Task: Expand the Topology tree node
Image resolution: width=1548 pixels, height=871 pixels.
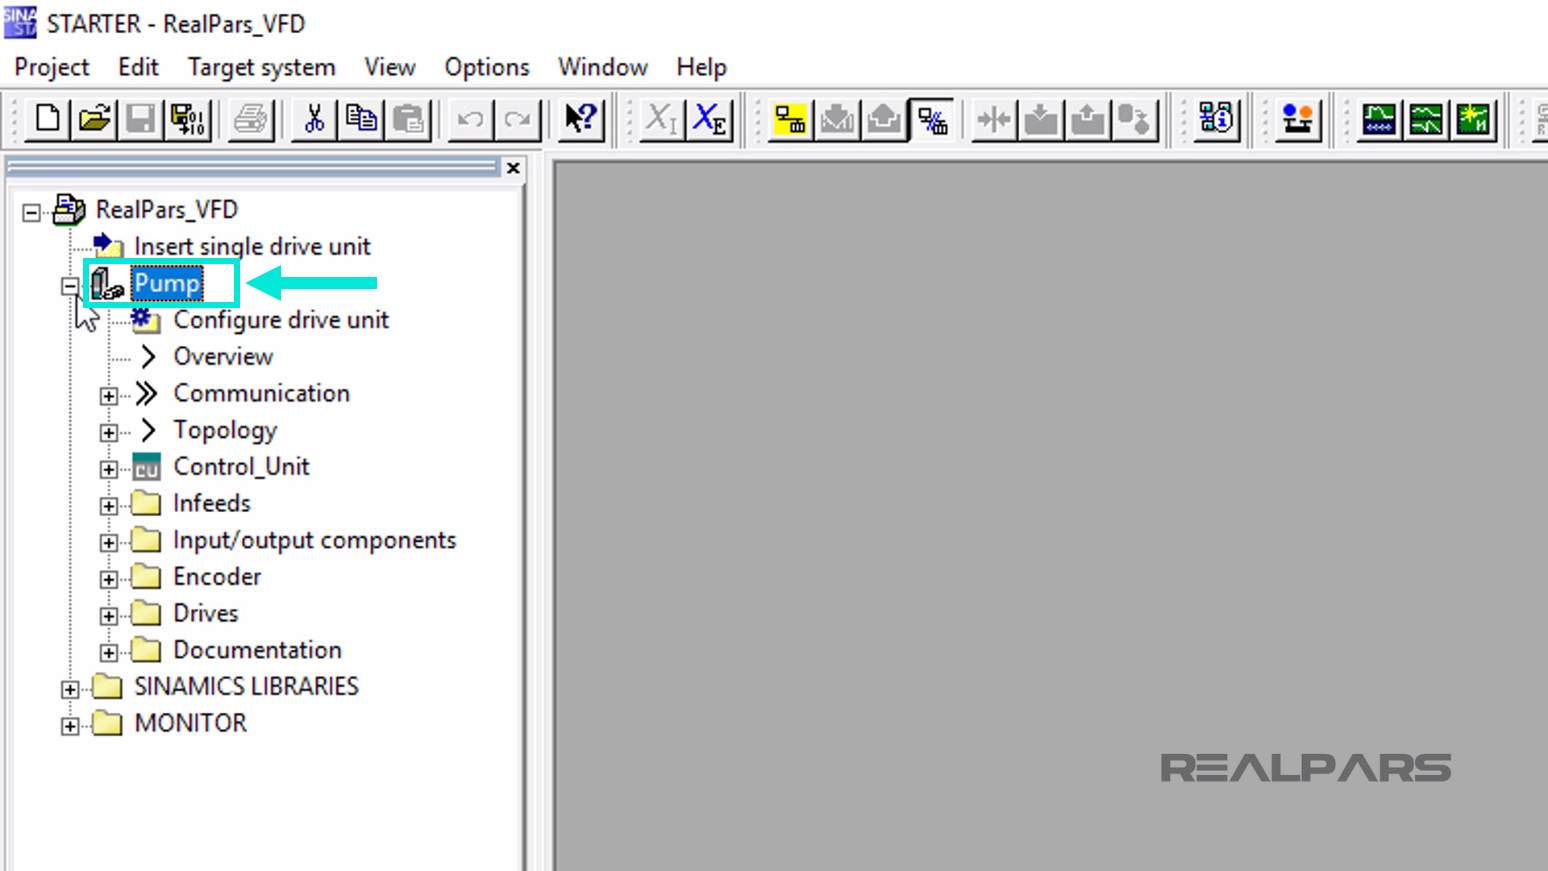Action: [109, 433]
